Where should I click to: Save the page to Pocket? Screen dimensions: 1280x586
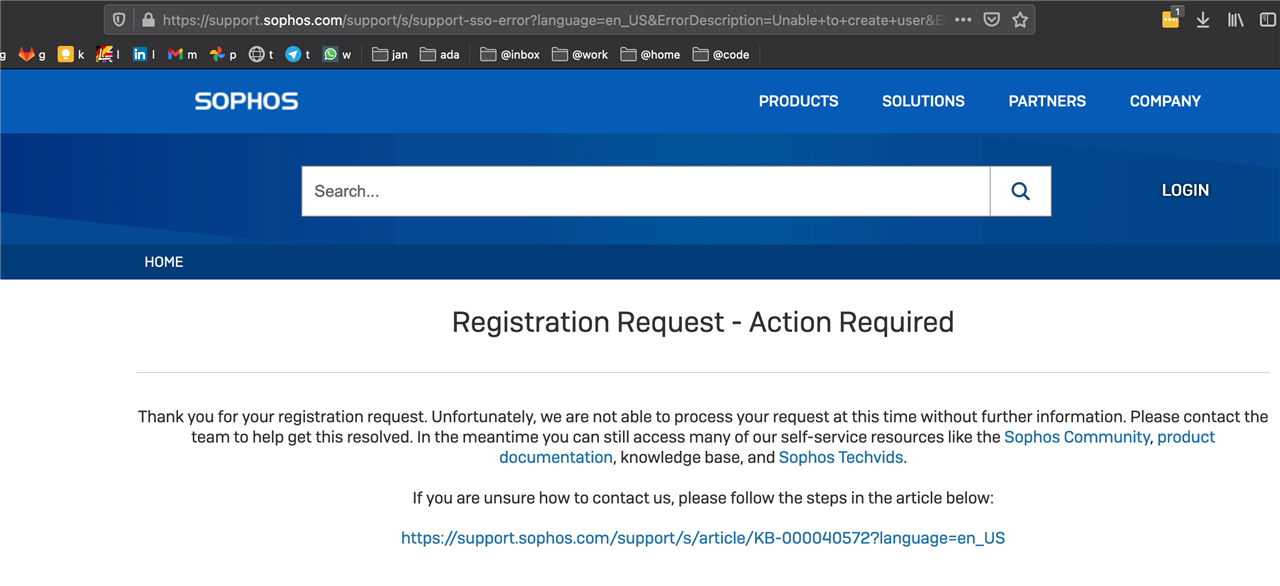click(992, 20)
